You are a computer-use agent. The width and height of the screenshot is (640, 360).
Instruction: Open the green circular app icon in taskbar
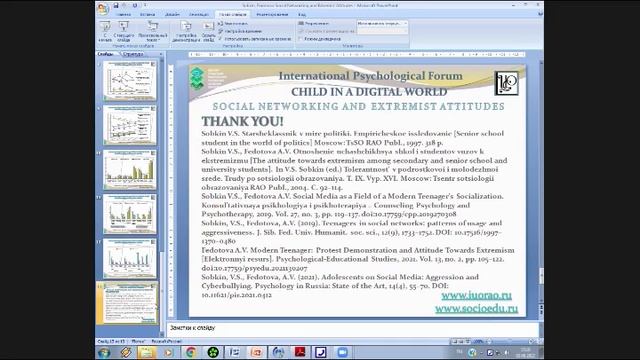[213, 352]
